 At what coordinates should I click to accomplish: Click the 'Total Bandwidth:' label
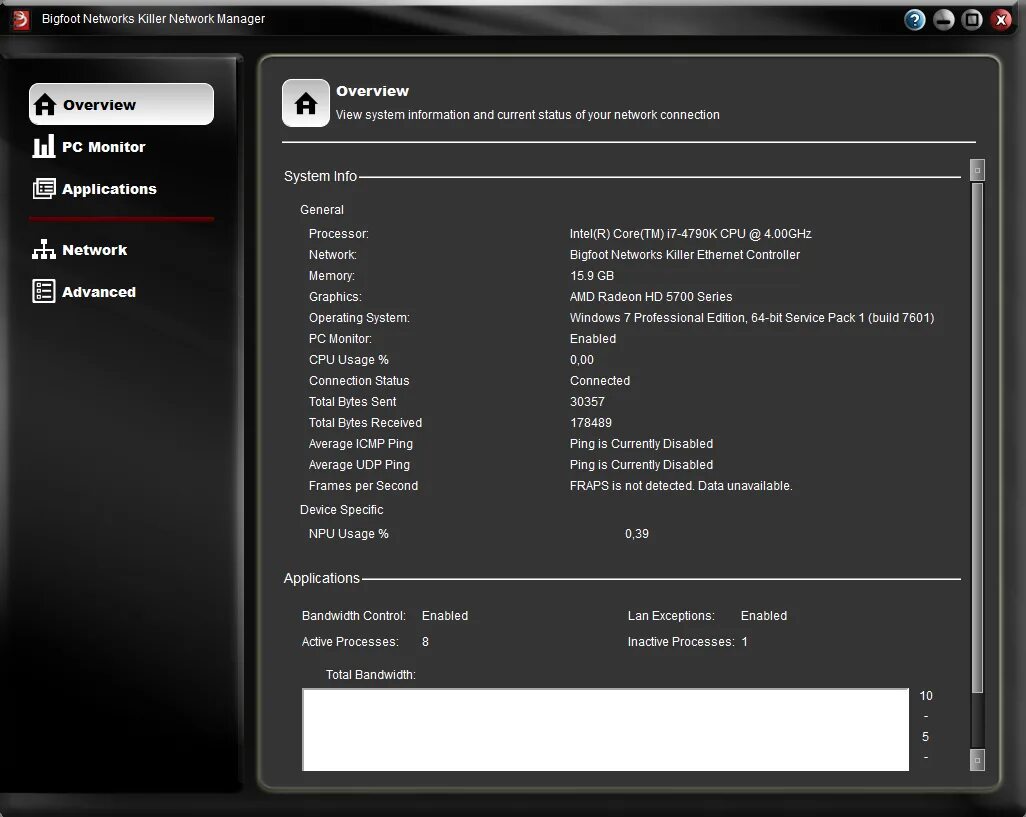point(370,674)
